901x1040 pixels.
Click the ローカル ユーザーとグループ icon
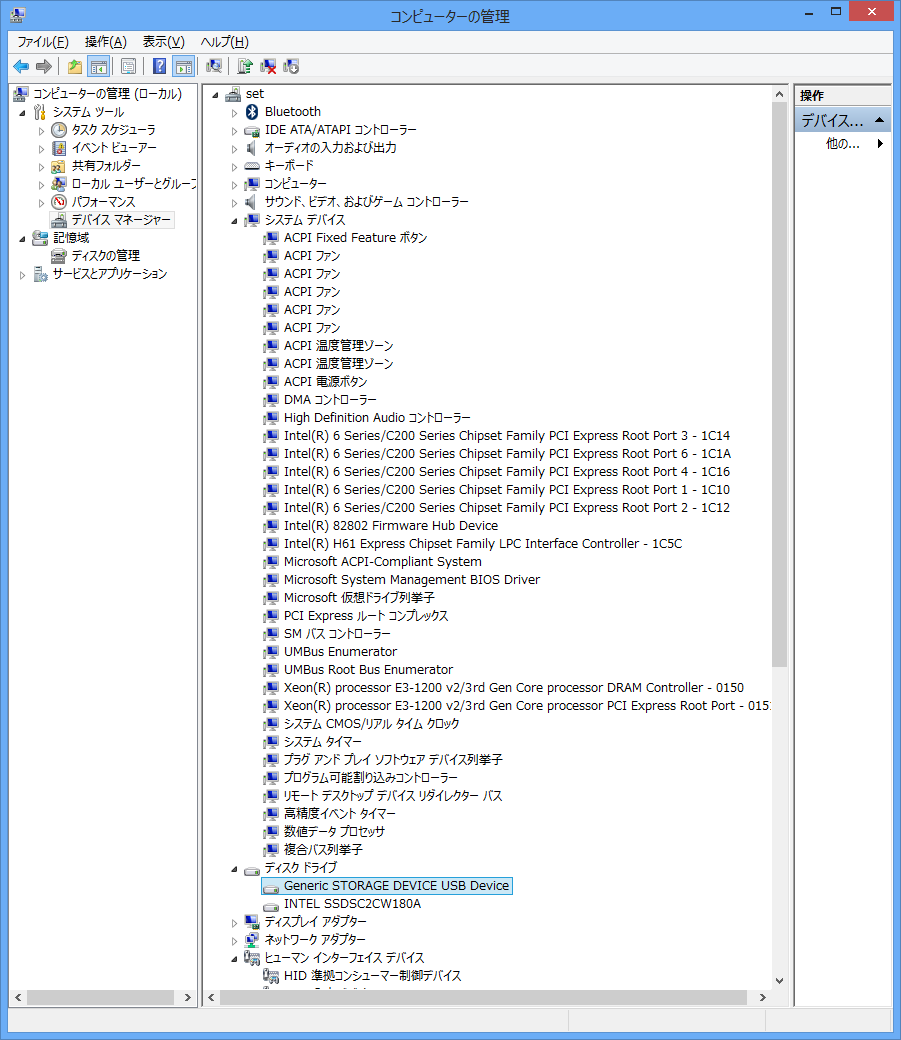click(59, 183)
